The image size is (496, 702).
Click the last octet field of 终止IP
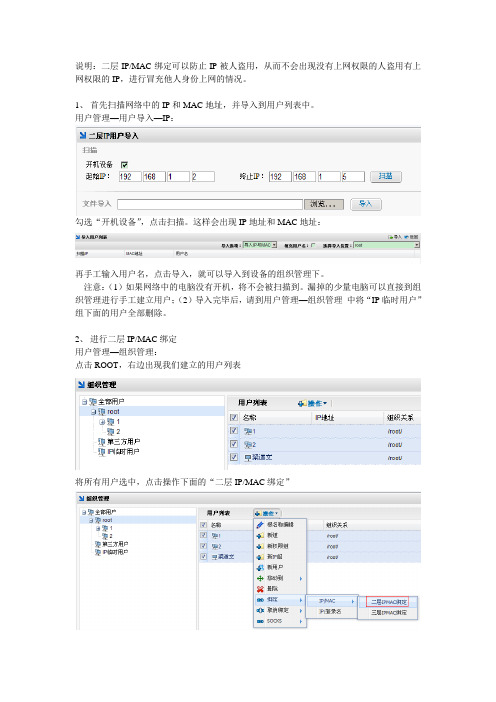click(353, 176)
